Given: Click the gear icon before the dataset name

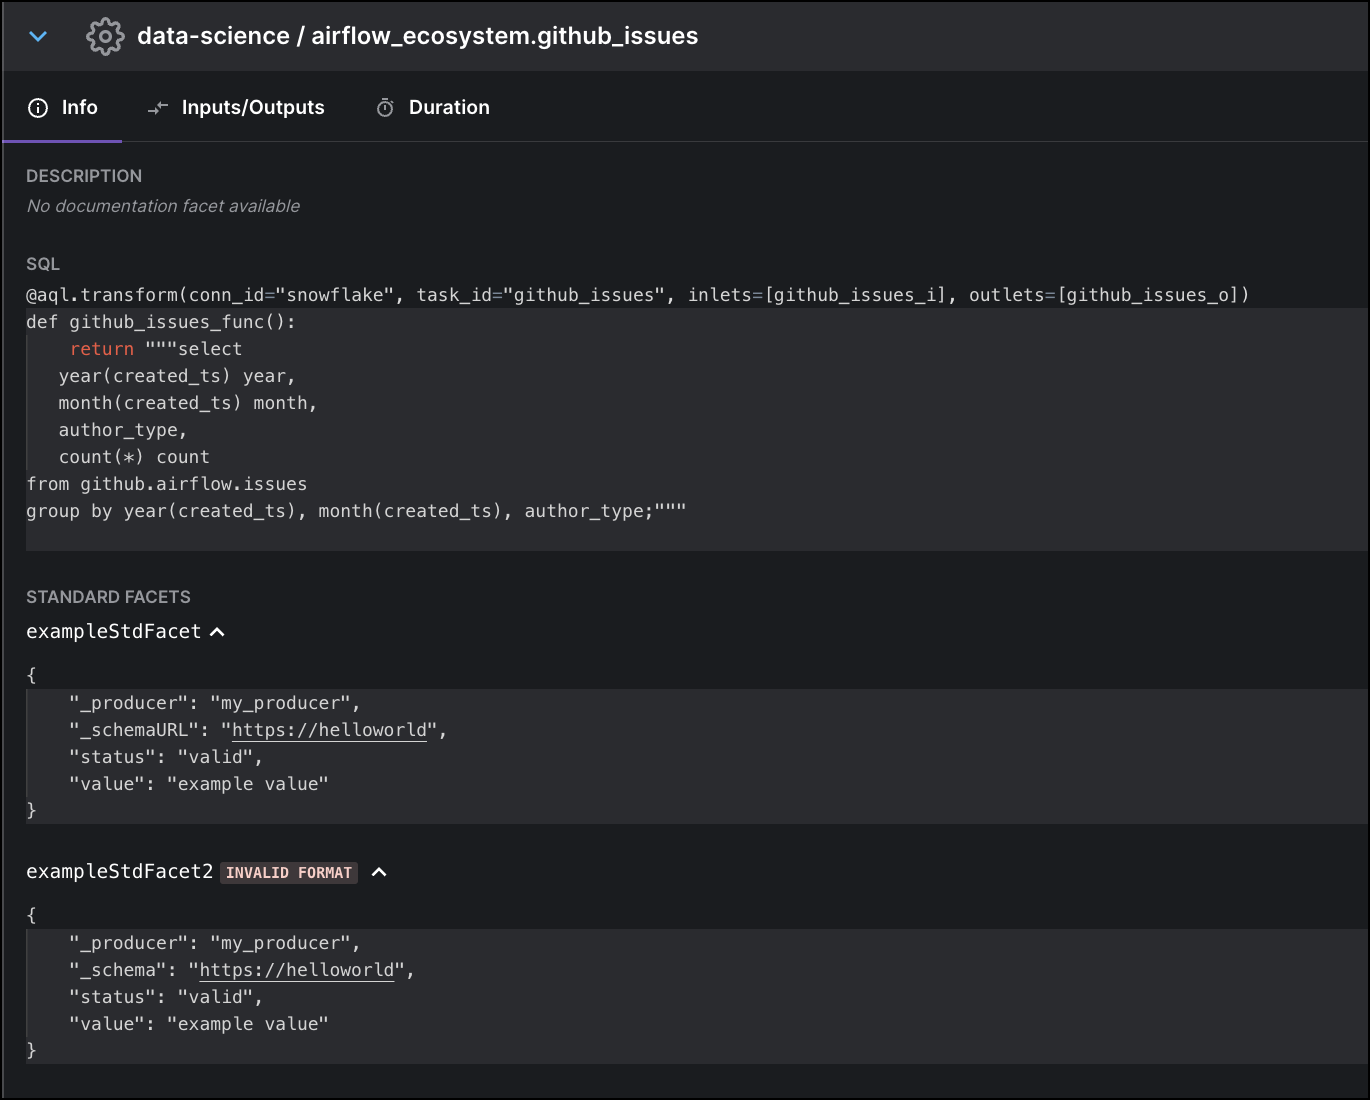Looking at the screenshot, I should pos(104,36).
